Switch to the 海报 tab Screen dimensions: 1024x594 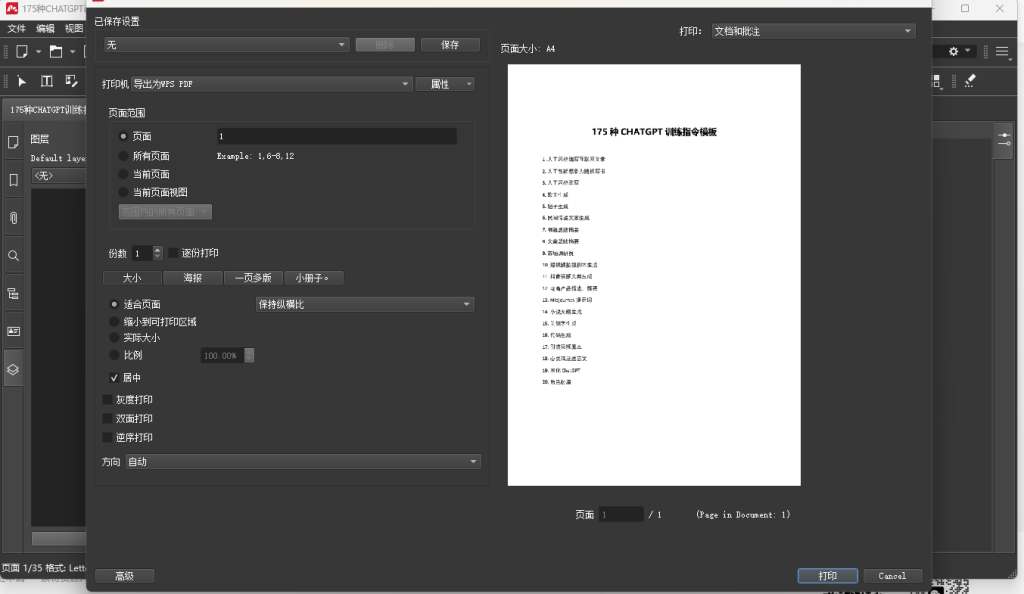pyautogui.click(x=192, y=278)
